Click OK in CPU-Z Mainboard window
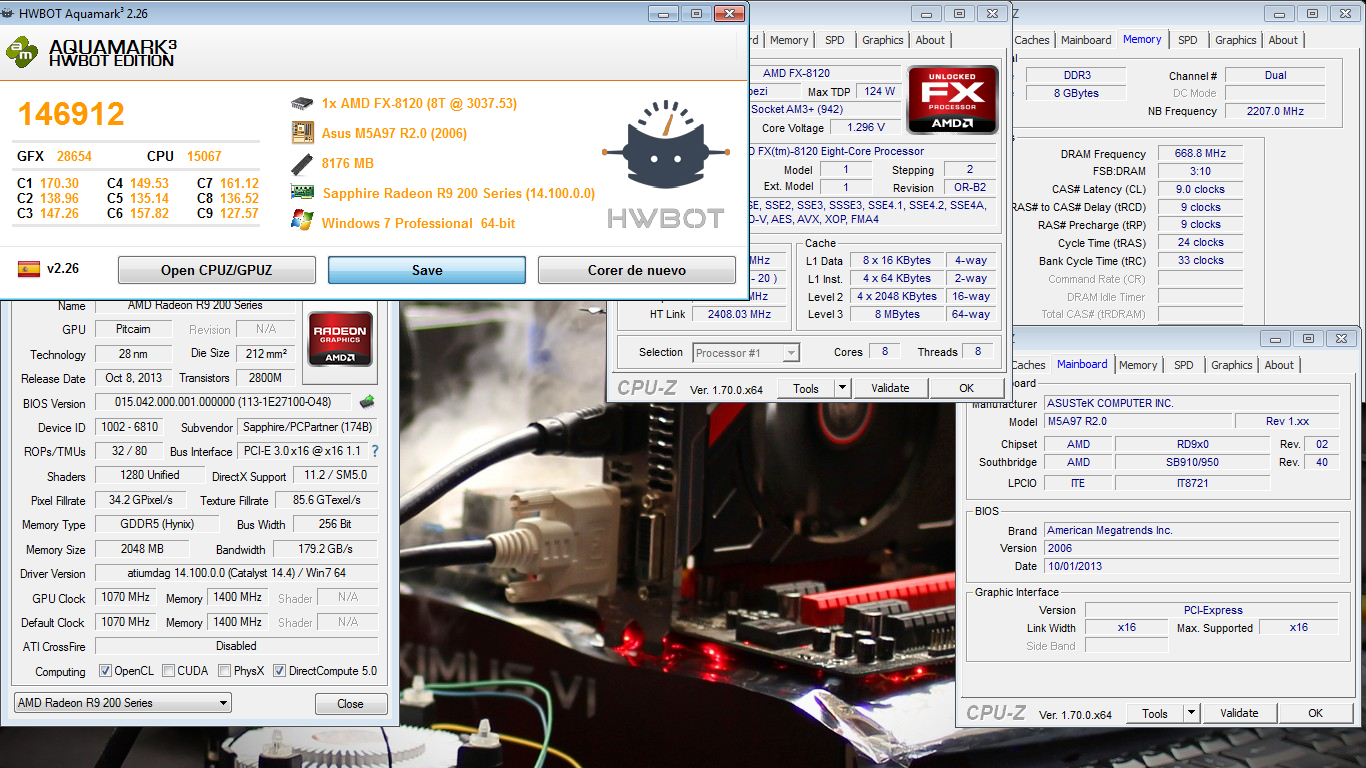 point(1315,713)
